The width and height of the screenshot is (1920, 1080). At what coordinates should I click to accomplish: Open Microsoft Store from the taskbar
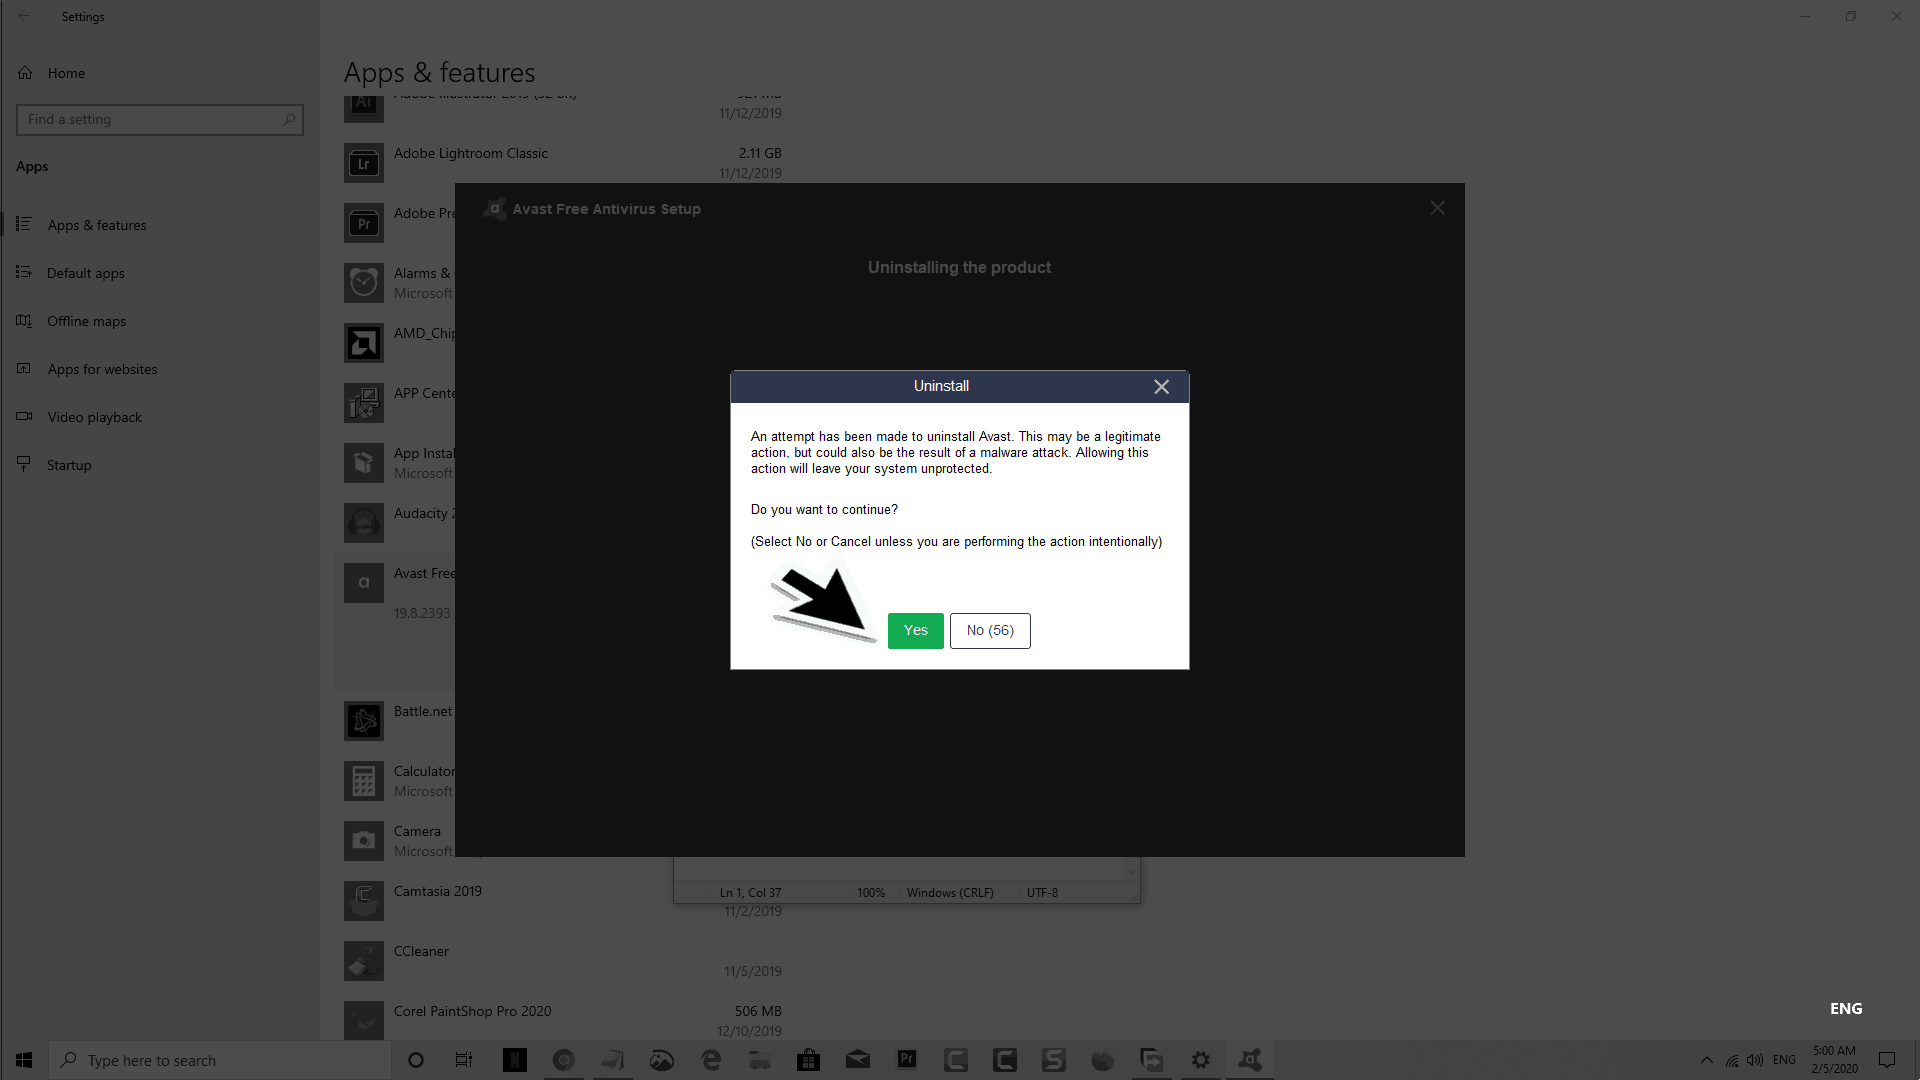click(808, 1060)
